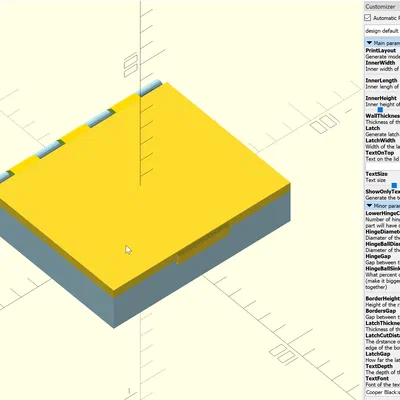Click the TextSize slider handle
Image resolution: width=400 pixels, height=400 pixels.
[x=394, y=185]
